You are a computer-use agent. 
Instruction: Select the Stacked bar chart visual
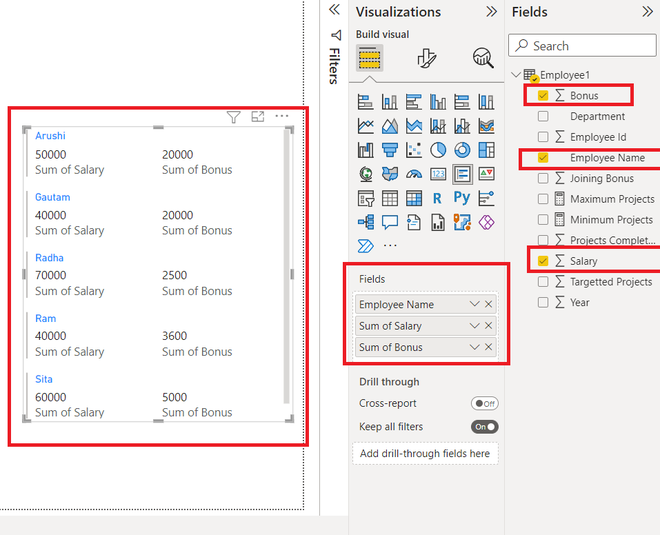(x=365, y=102)
